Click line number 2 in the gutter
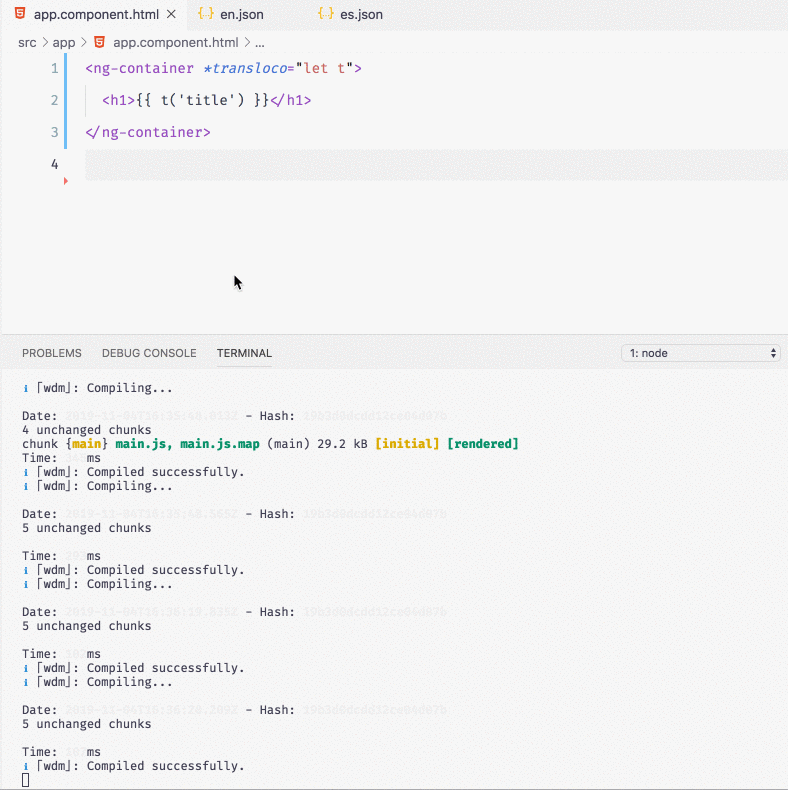Screen dimensions: 788x790 [54, 100]
